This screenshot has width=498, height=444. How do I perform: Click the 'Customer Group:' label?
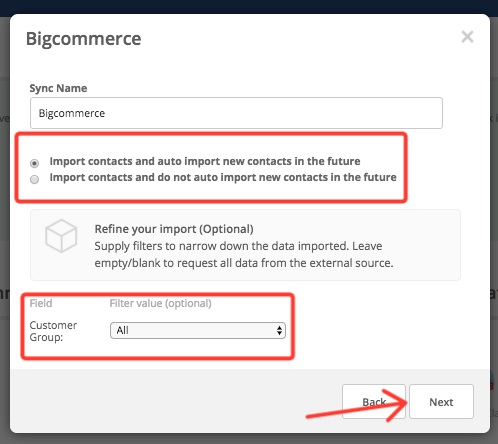[53, 331]
